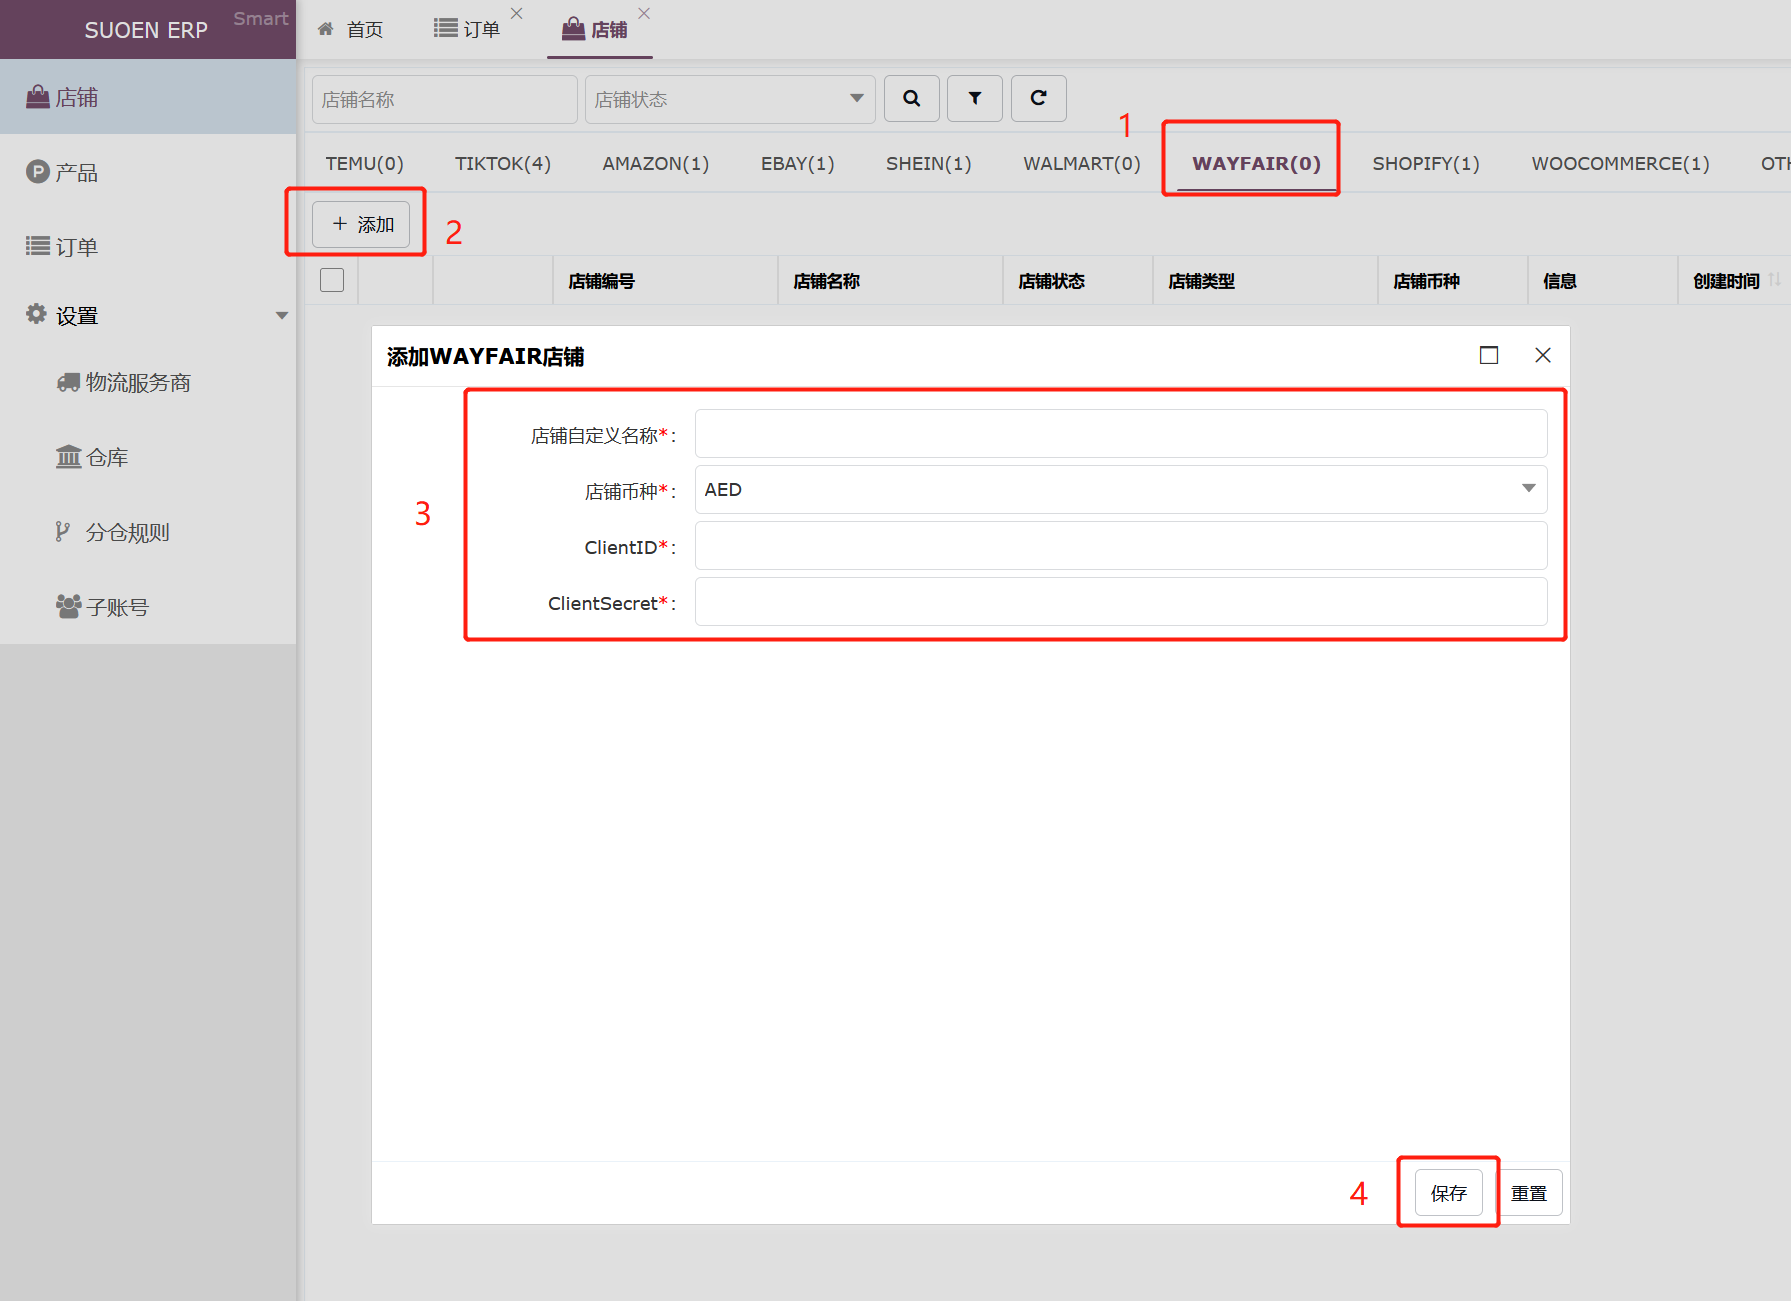Open the 店铺状态 dropdown
This screenshot has height=1301, width=1791.
pyautogui.click(x=730, y=99)
